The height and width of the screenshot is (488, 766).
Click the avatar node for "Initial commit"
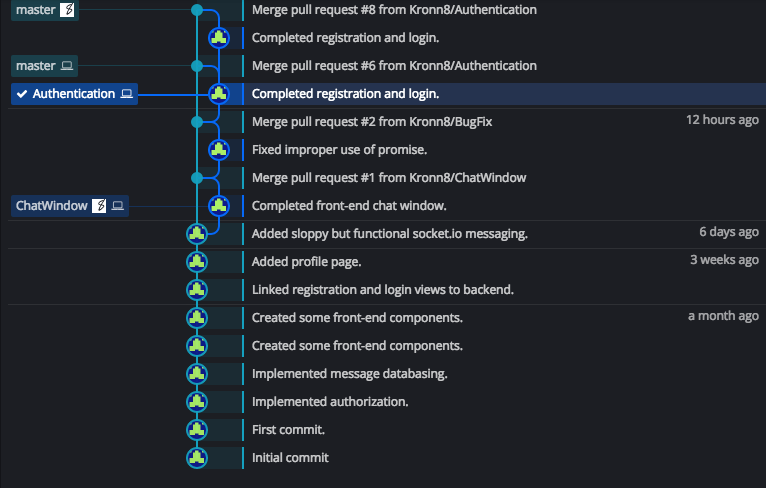[x=197, y=458]
